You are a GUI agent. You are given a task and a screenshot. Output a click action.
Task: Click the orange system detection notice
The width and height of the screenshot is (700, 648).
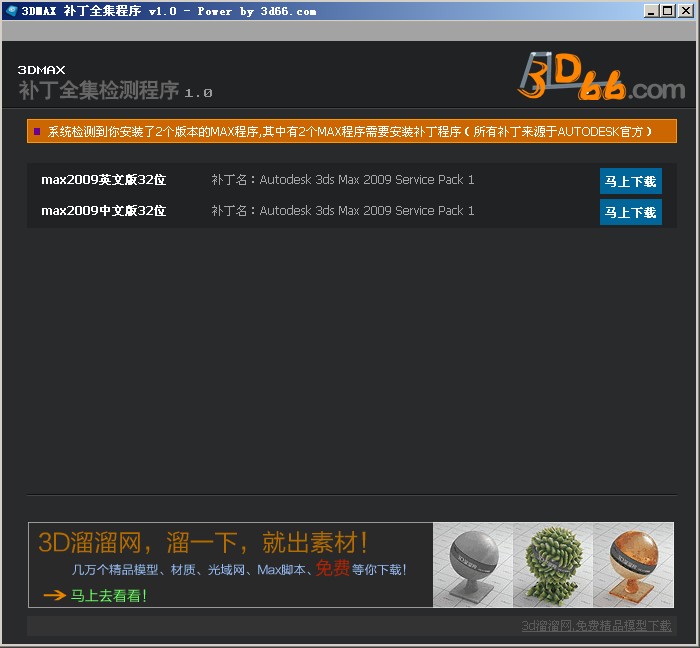(352, 131)
